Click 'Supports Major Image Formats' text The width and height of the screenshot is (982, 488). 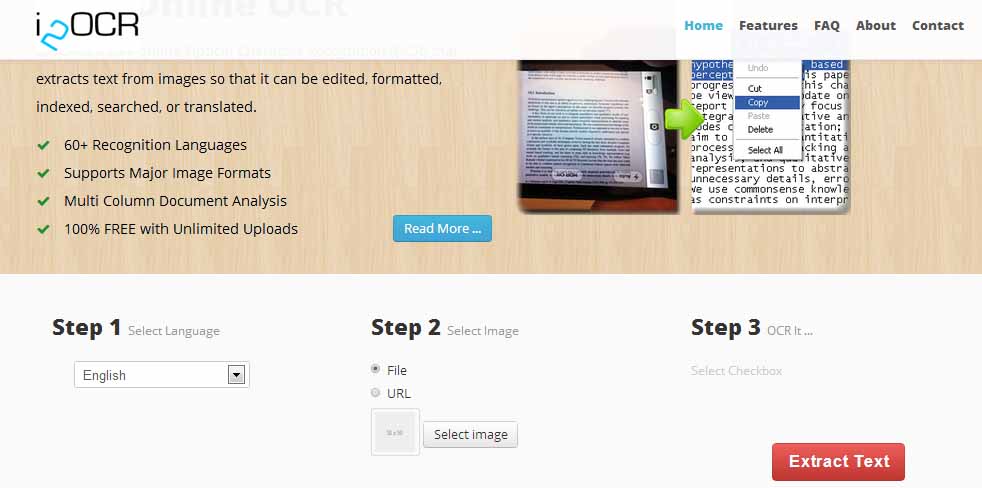[167, 173]
